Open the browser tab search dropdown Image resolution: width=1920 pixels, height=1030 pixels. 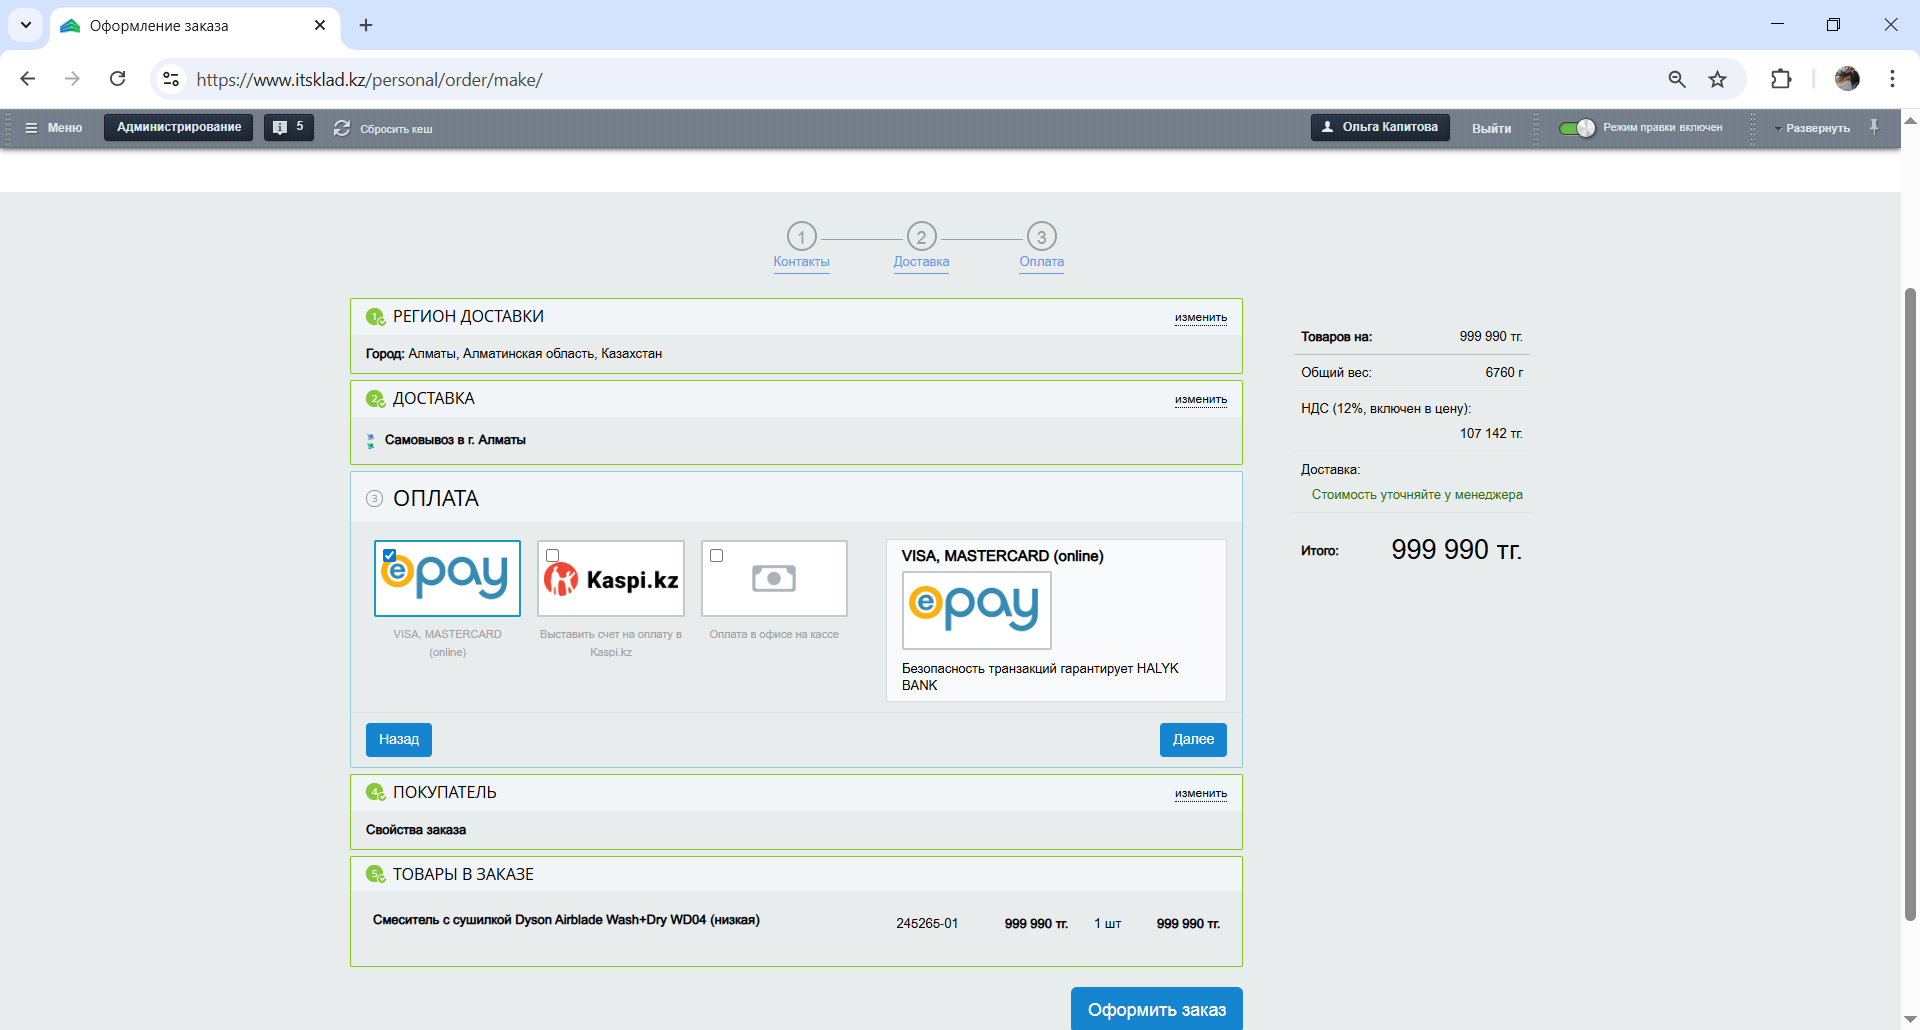[x=26, y=25]
